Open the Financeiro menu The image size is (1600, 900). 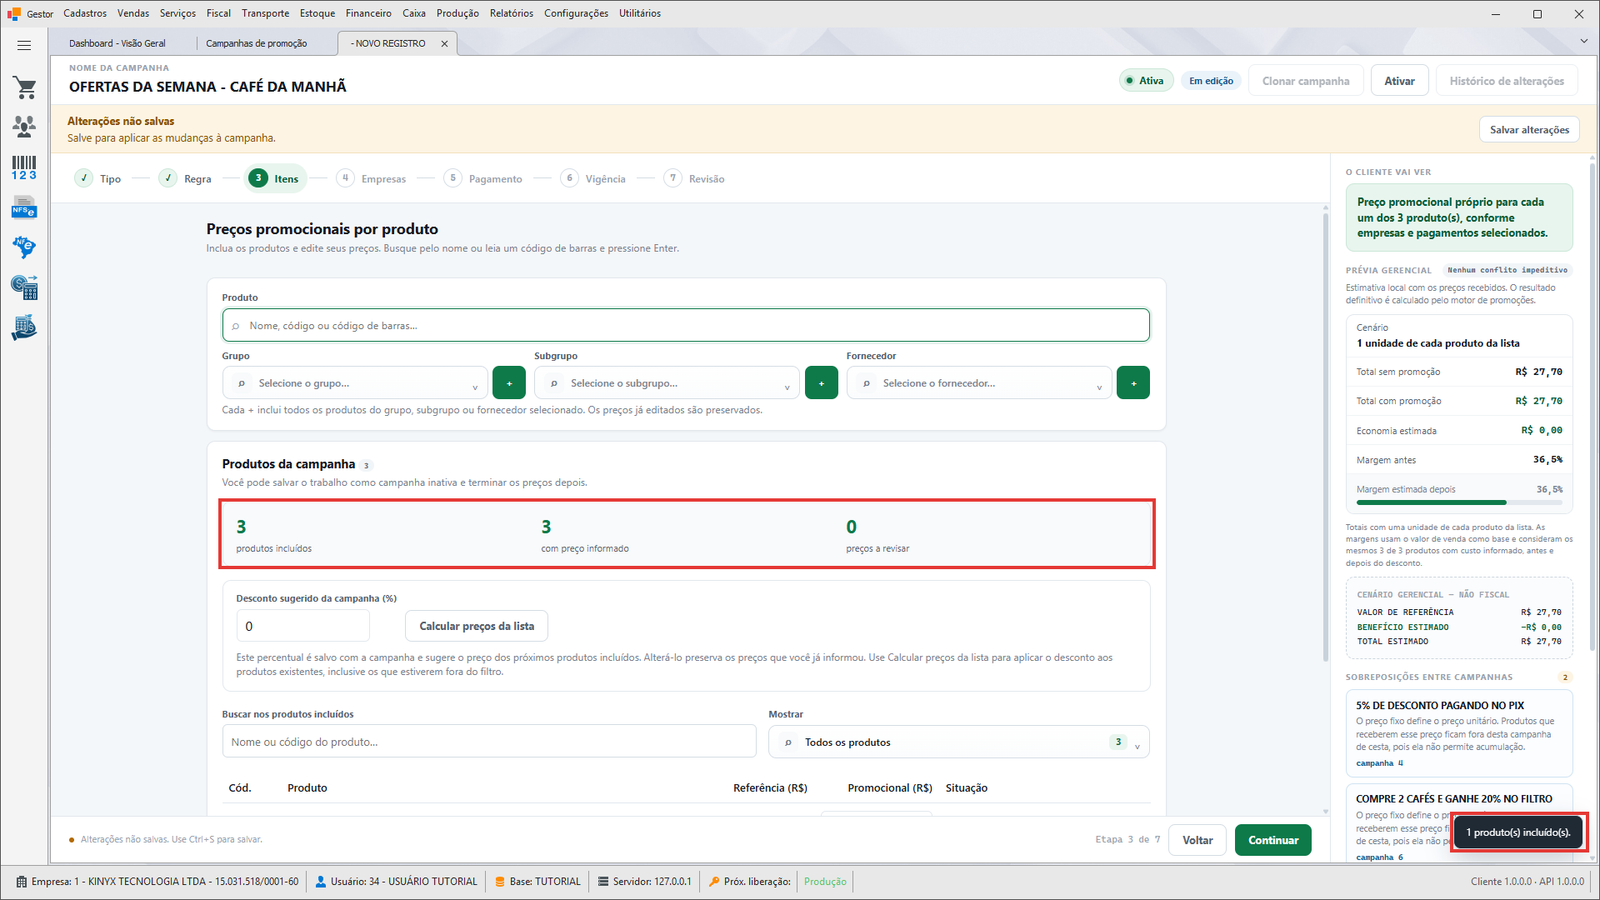369,13
